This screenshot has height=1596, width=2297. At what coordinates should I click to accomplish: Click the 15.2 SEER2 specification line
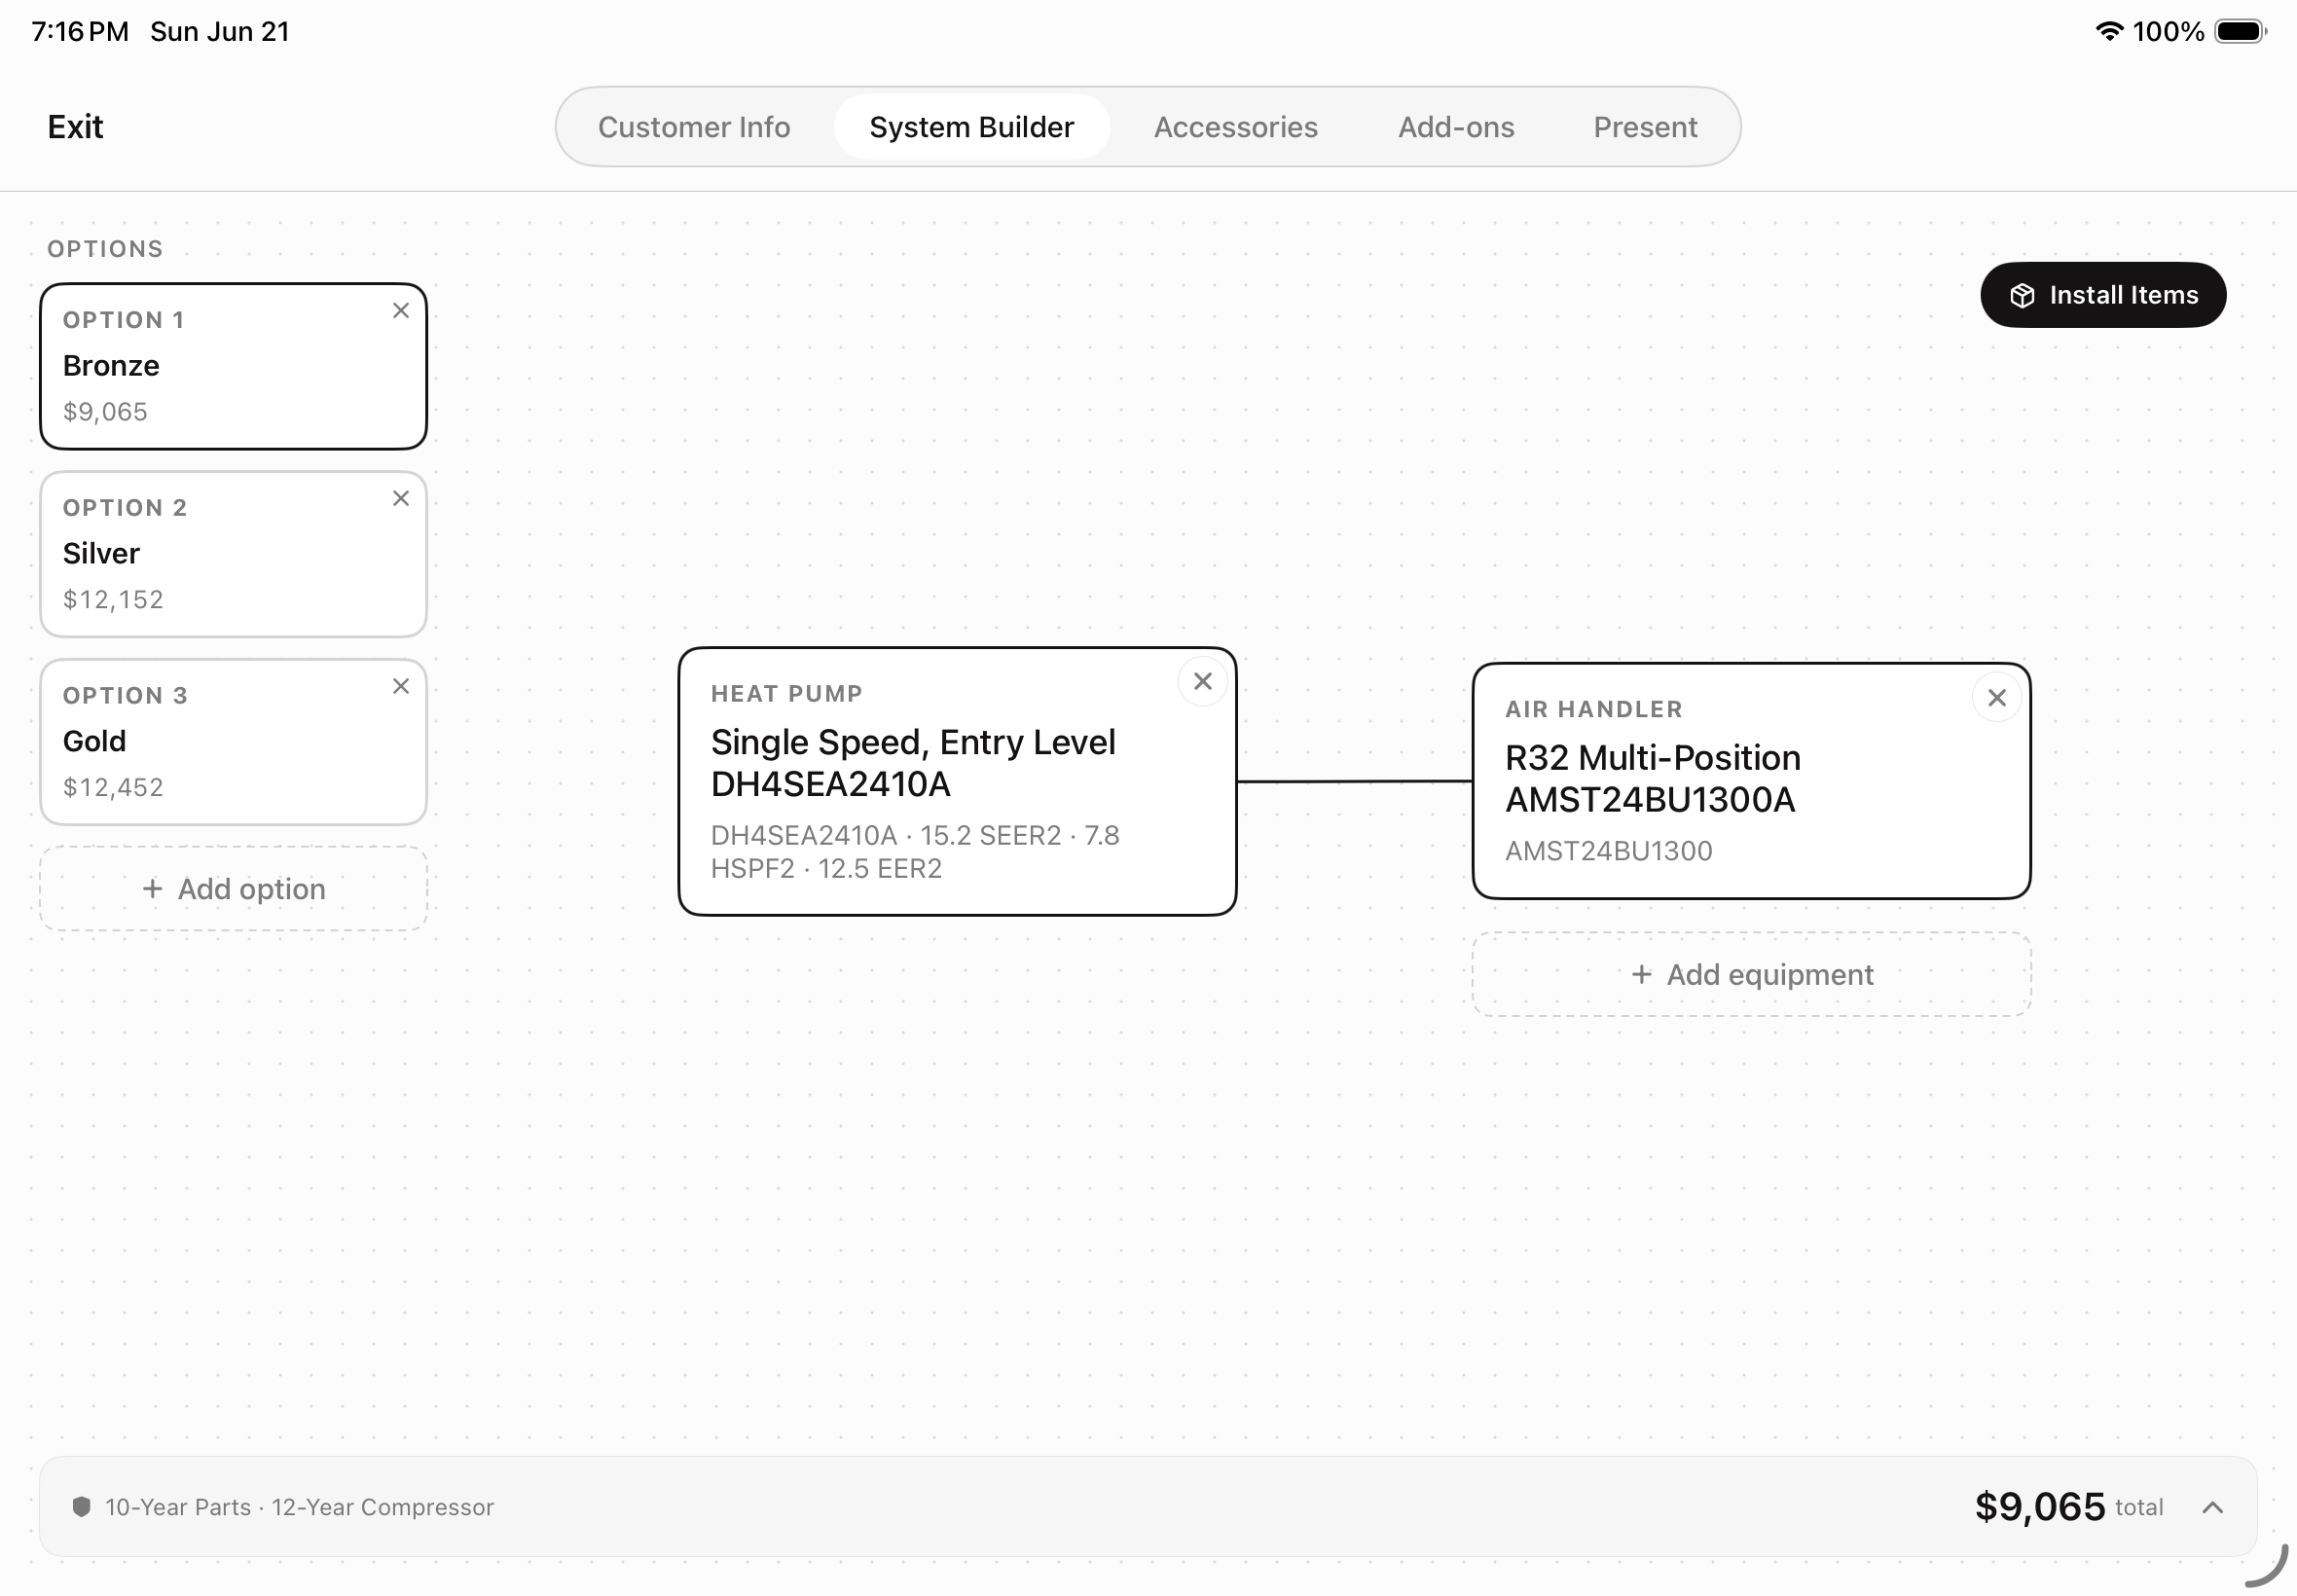coord(915,852)
